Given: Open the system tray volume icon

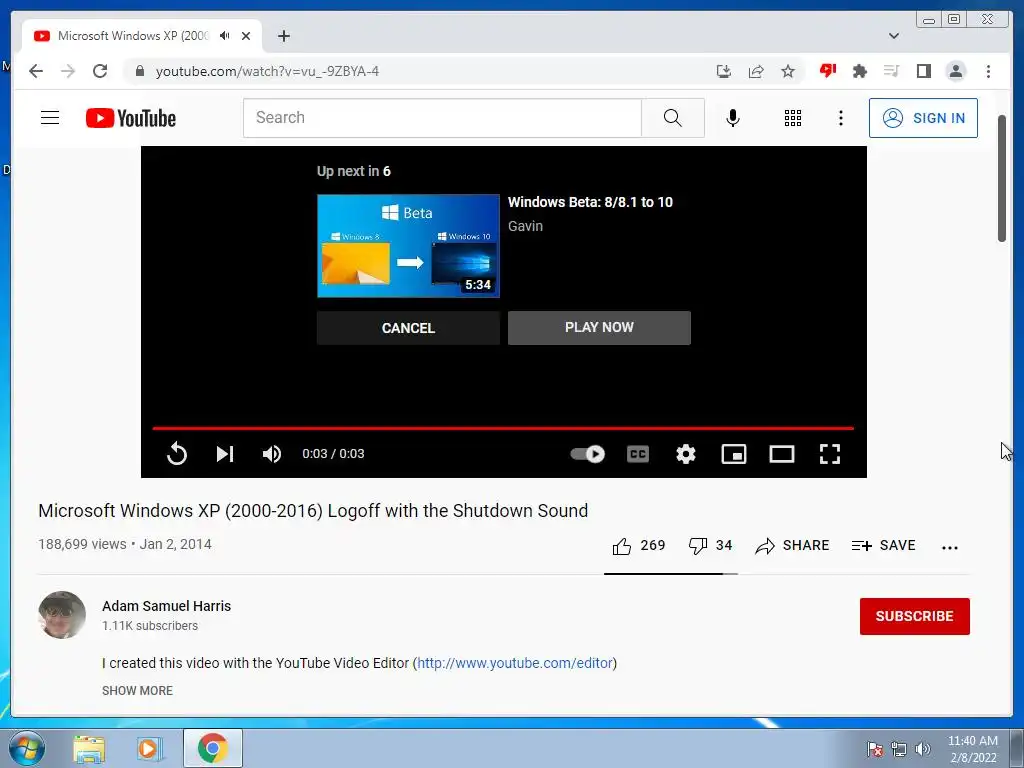Looking at the screenshot, I should click(x=923, y=749).
